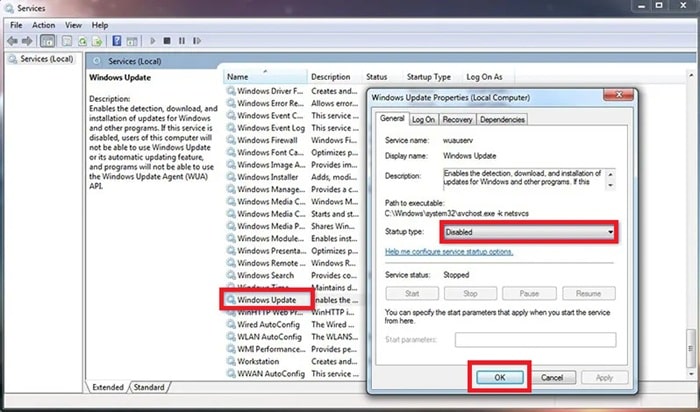Click the gear icon beside Workstation
The height and width of the screenshot is (412, 700).
click(231, 362)
